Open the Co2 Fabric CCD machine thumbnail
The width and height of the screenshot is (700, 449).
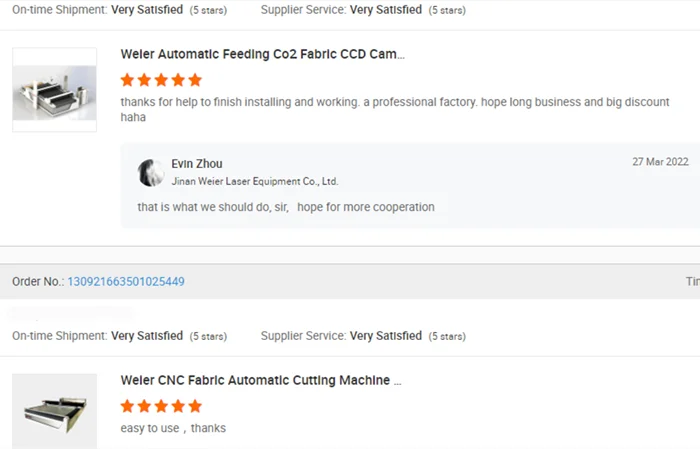[x=54, y=90]
